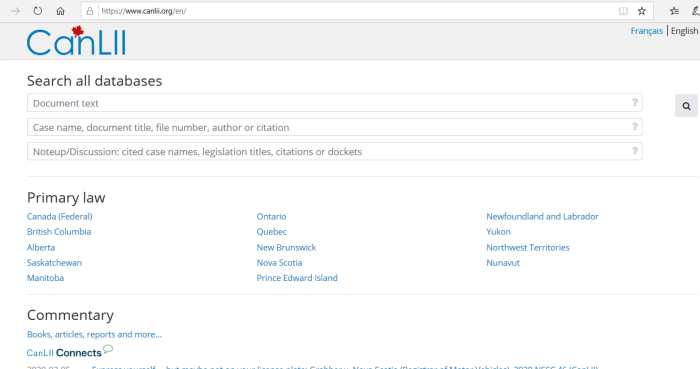Focus the Document text search field
The width and height of the screenshot is (700, 369).
tap(334, 103)
